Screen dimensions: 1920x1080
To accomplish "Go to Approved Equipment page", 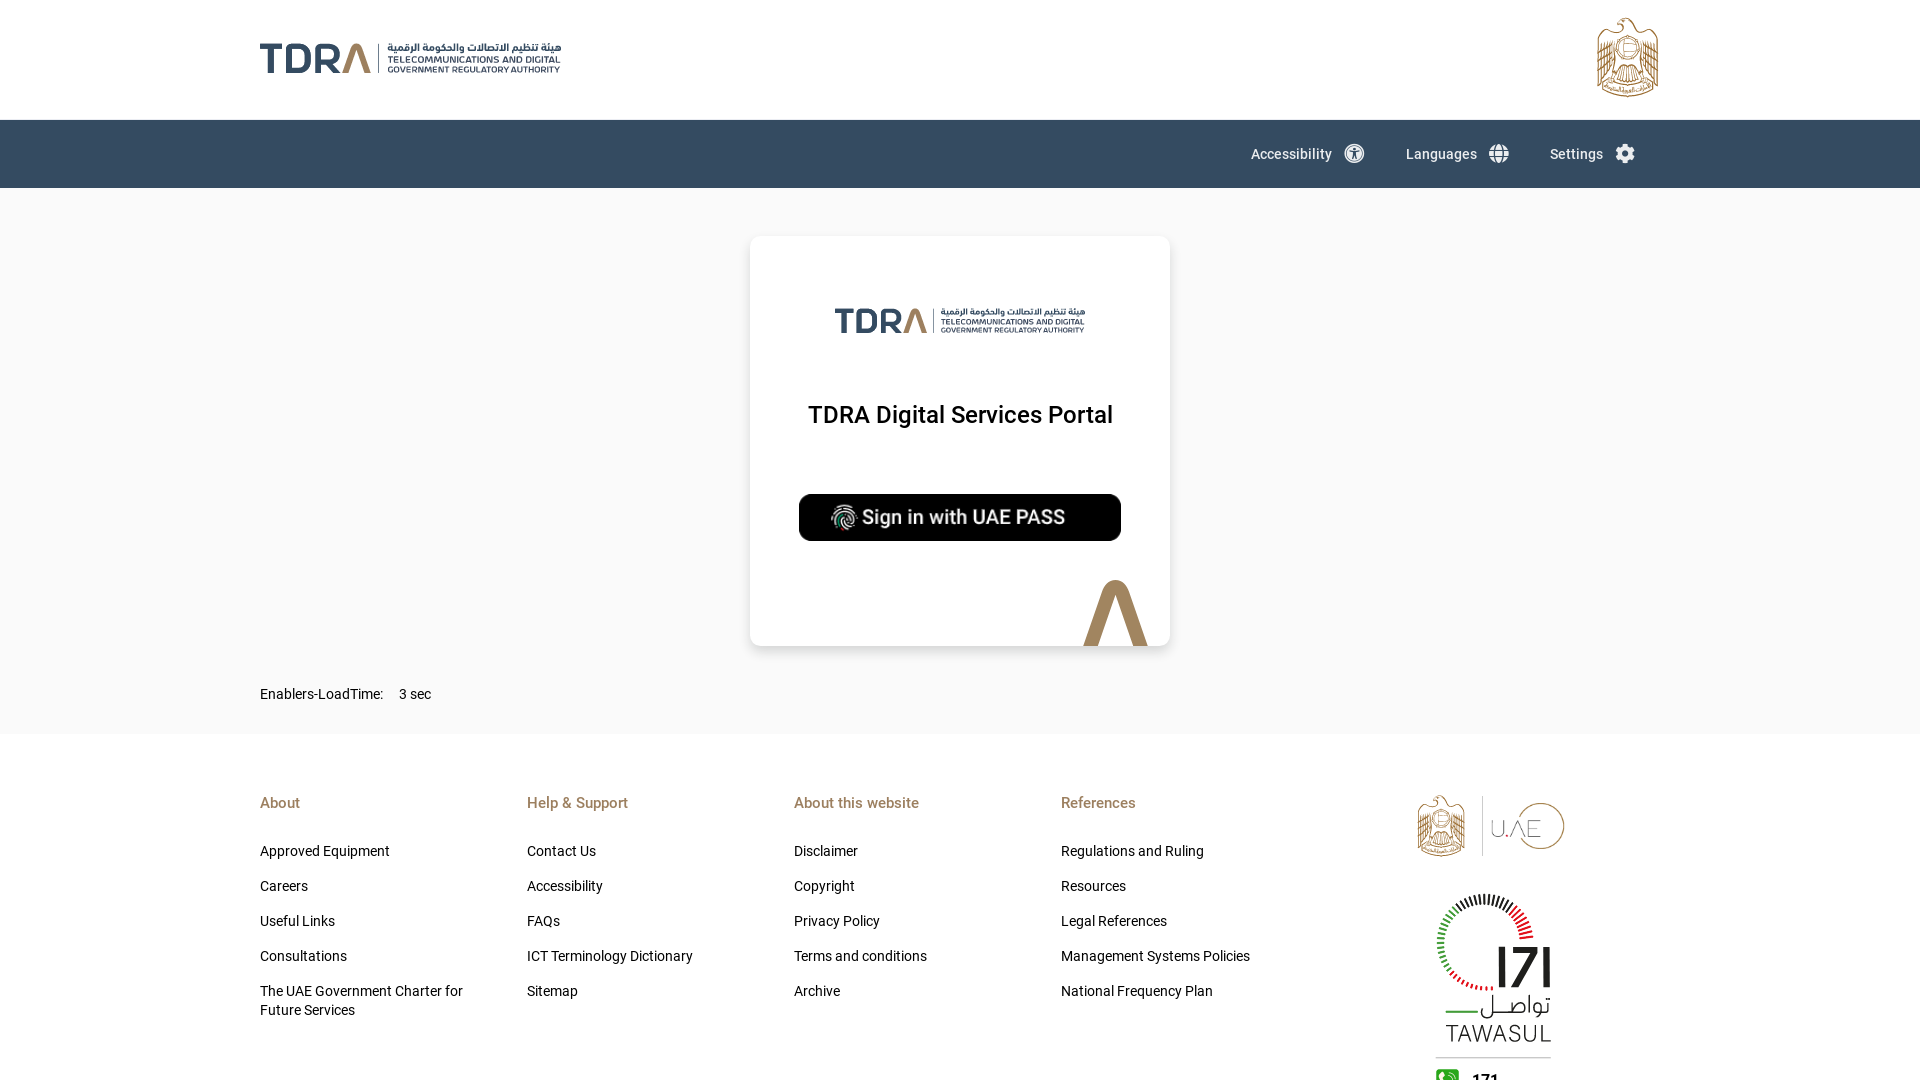I will click(325, 851).
